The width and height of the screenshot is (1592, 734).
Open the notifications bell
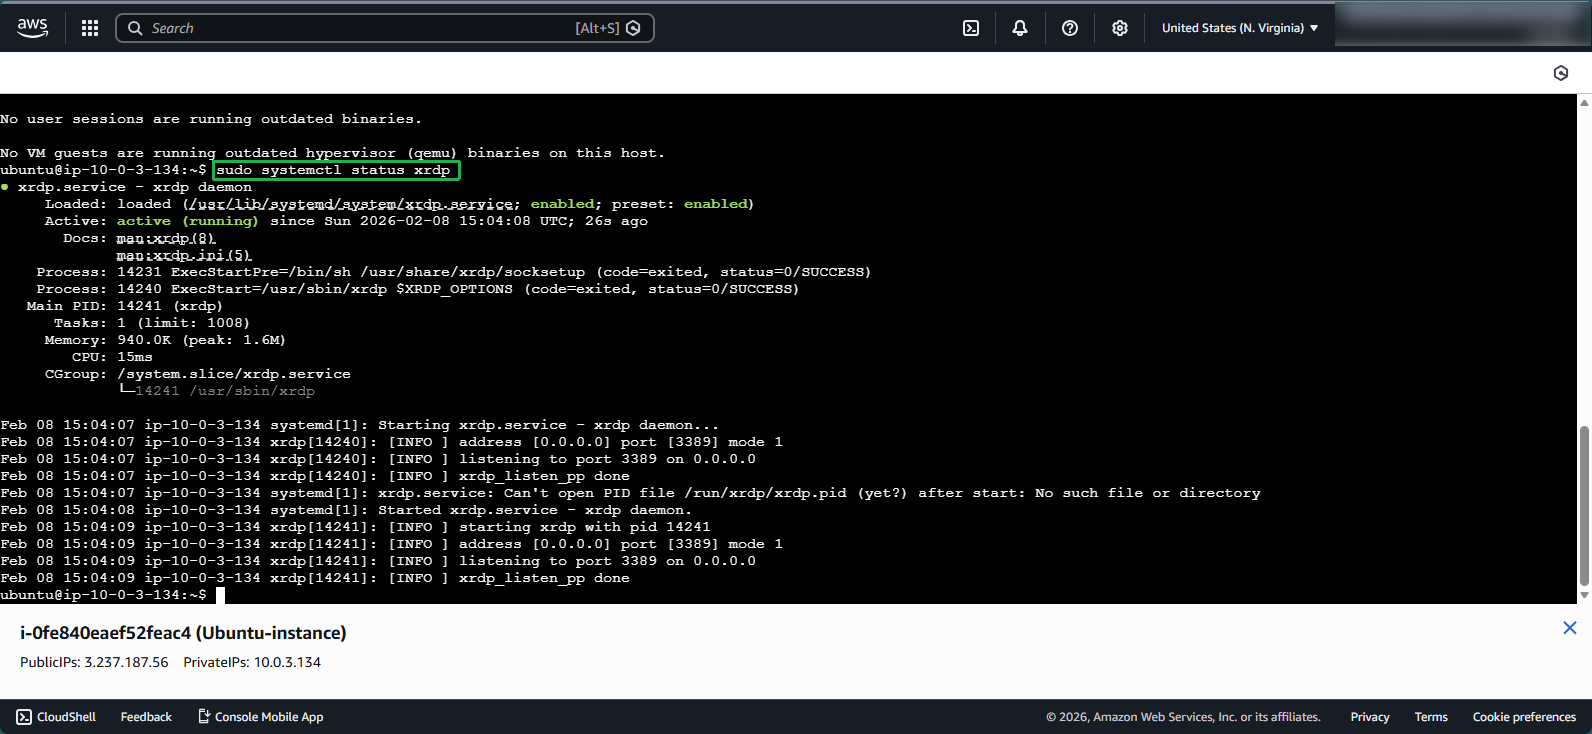pyautogui.click(x=1020, y=28)
